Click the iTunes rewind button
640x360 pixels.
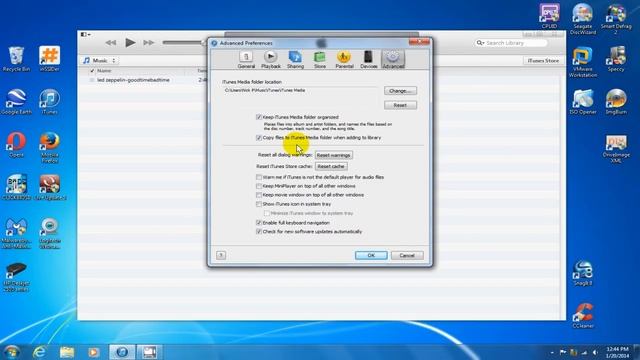[111, 42]
